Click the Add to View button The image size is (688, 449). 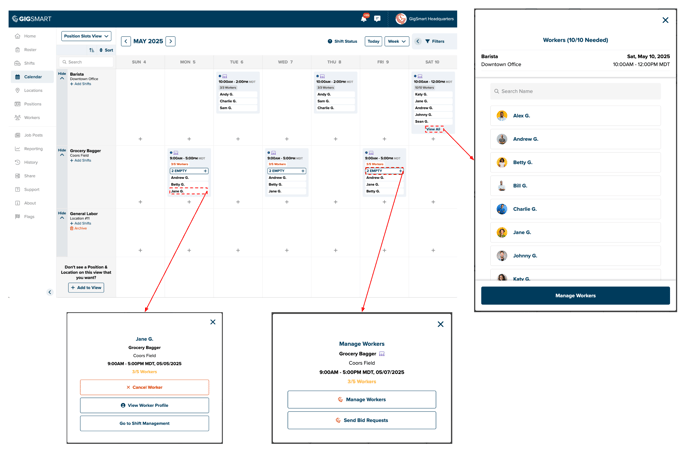click(x=86, y=287)
